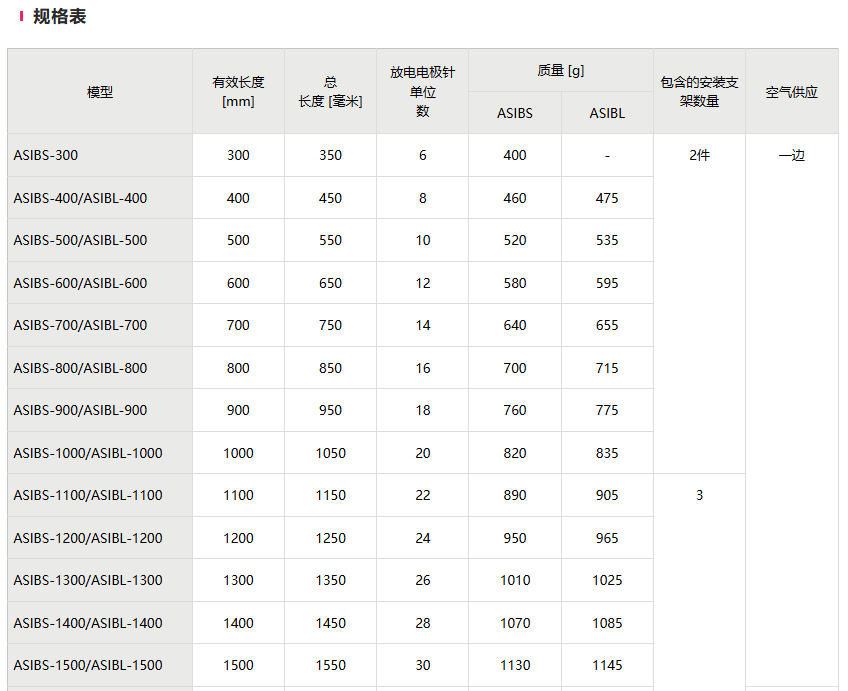Select the 1350 total length value

[x=330, y=580]
